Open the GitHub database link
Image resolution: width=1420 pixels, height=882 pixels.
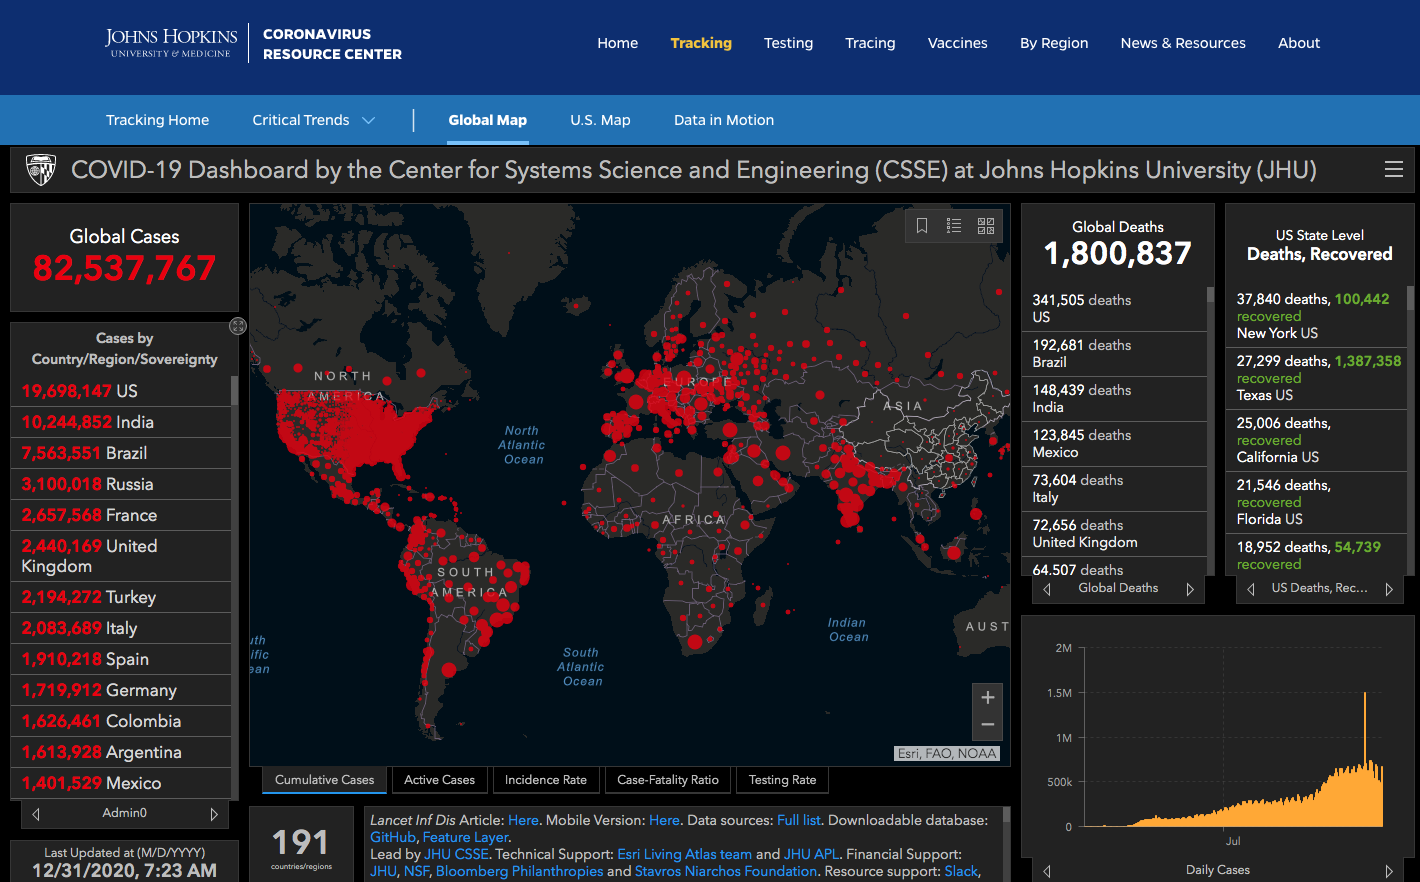click(393, 837)
